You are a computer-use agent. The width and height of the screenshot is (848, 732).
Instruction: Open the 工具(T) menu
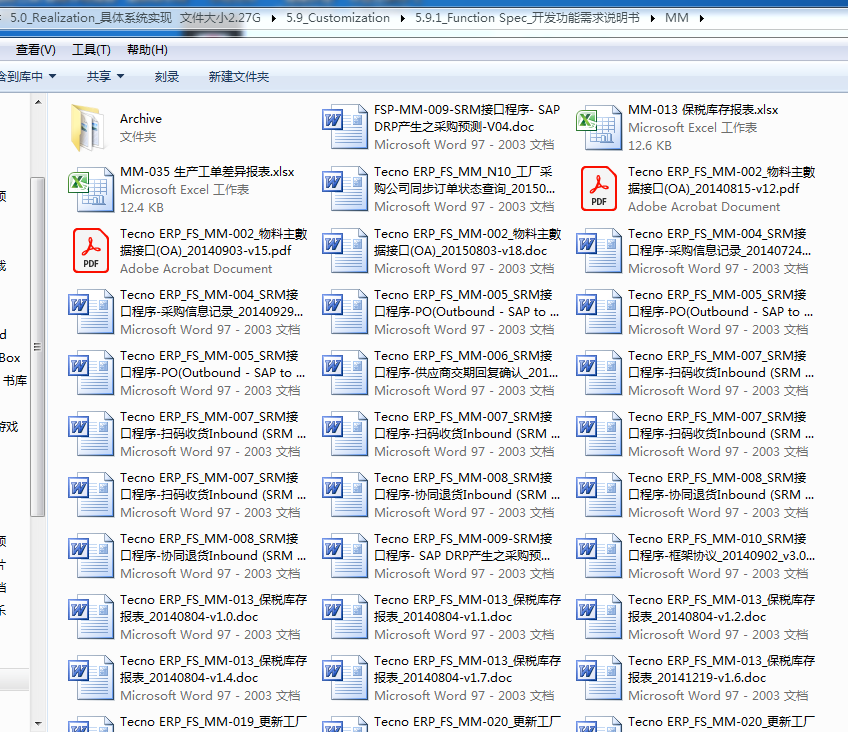(x=91, y=50)
